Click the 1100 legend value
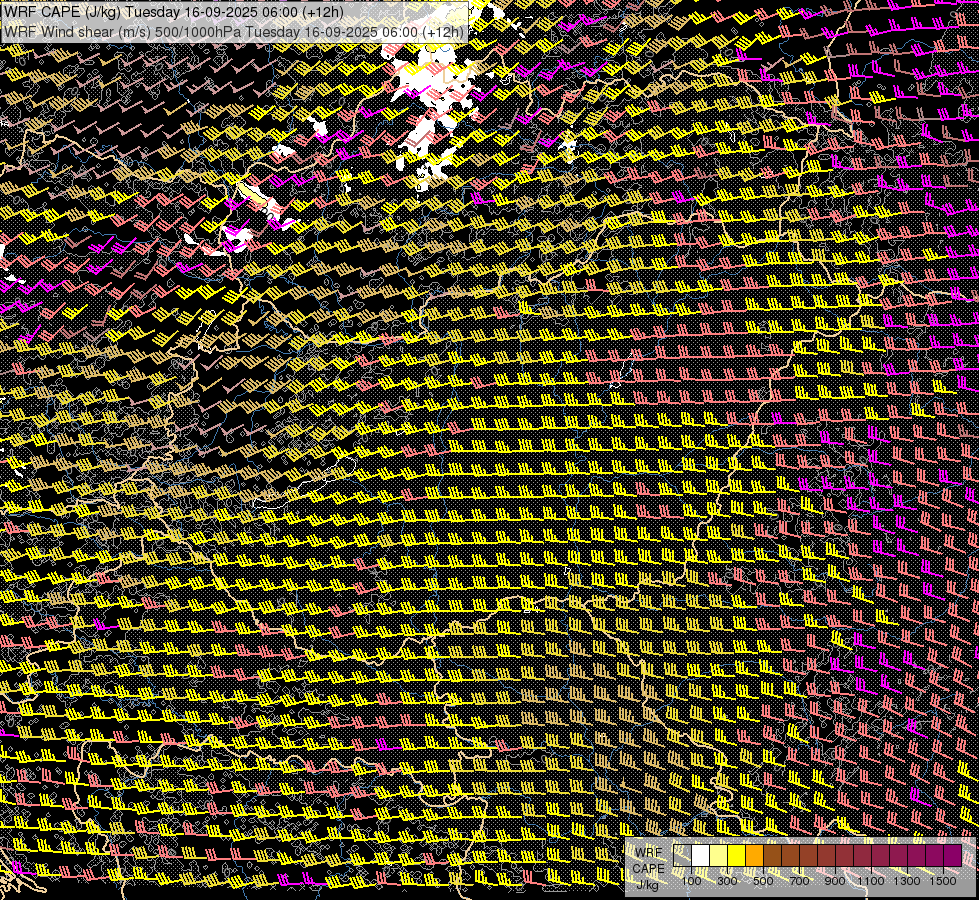Screen dimensions: 979x900 coord(871,881)
